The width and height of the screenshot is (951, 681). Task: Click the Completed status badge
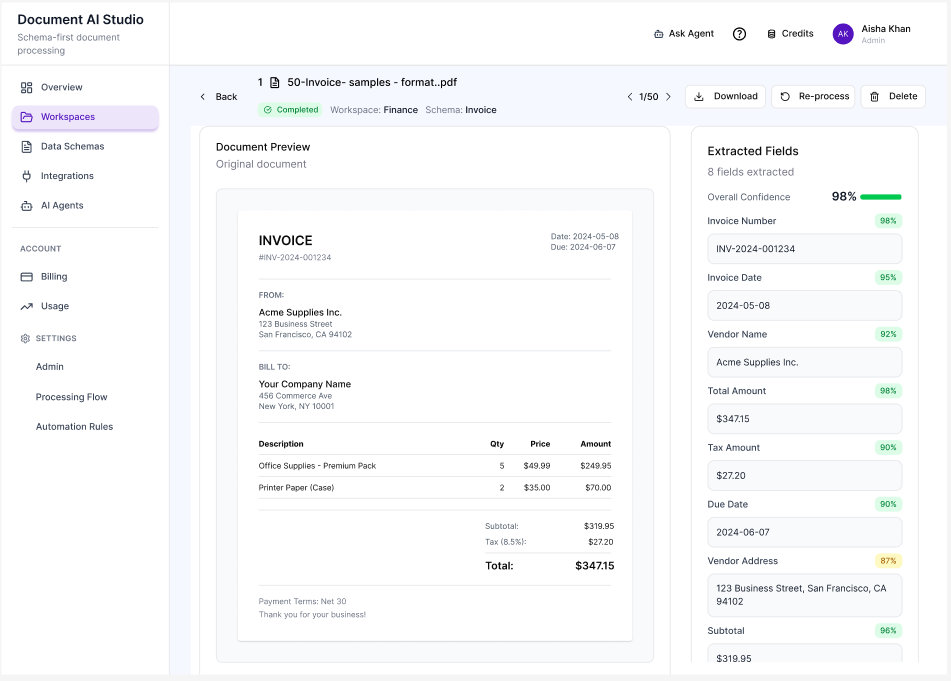pyautogui.click(x=291, y=110)
